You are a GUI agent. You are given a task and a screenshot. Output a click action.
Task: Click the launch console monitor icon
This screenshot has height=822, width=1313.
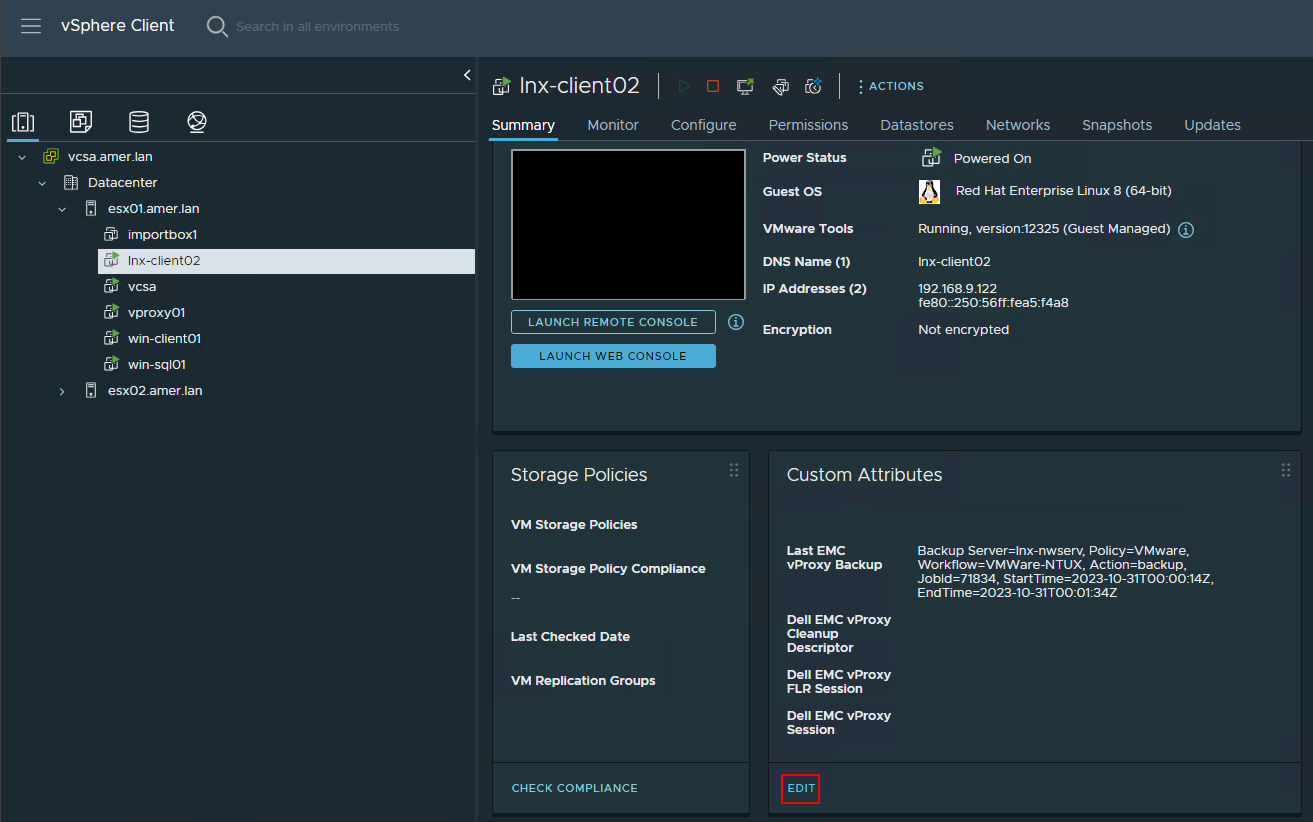745,87
